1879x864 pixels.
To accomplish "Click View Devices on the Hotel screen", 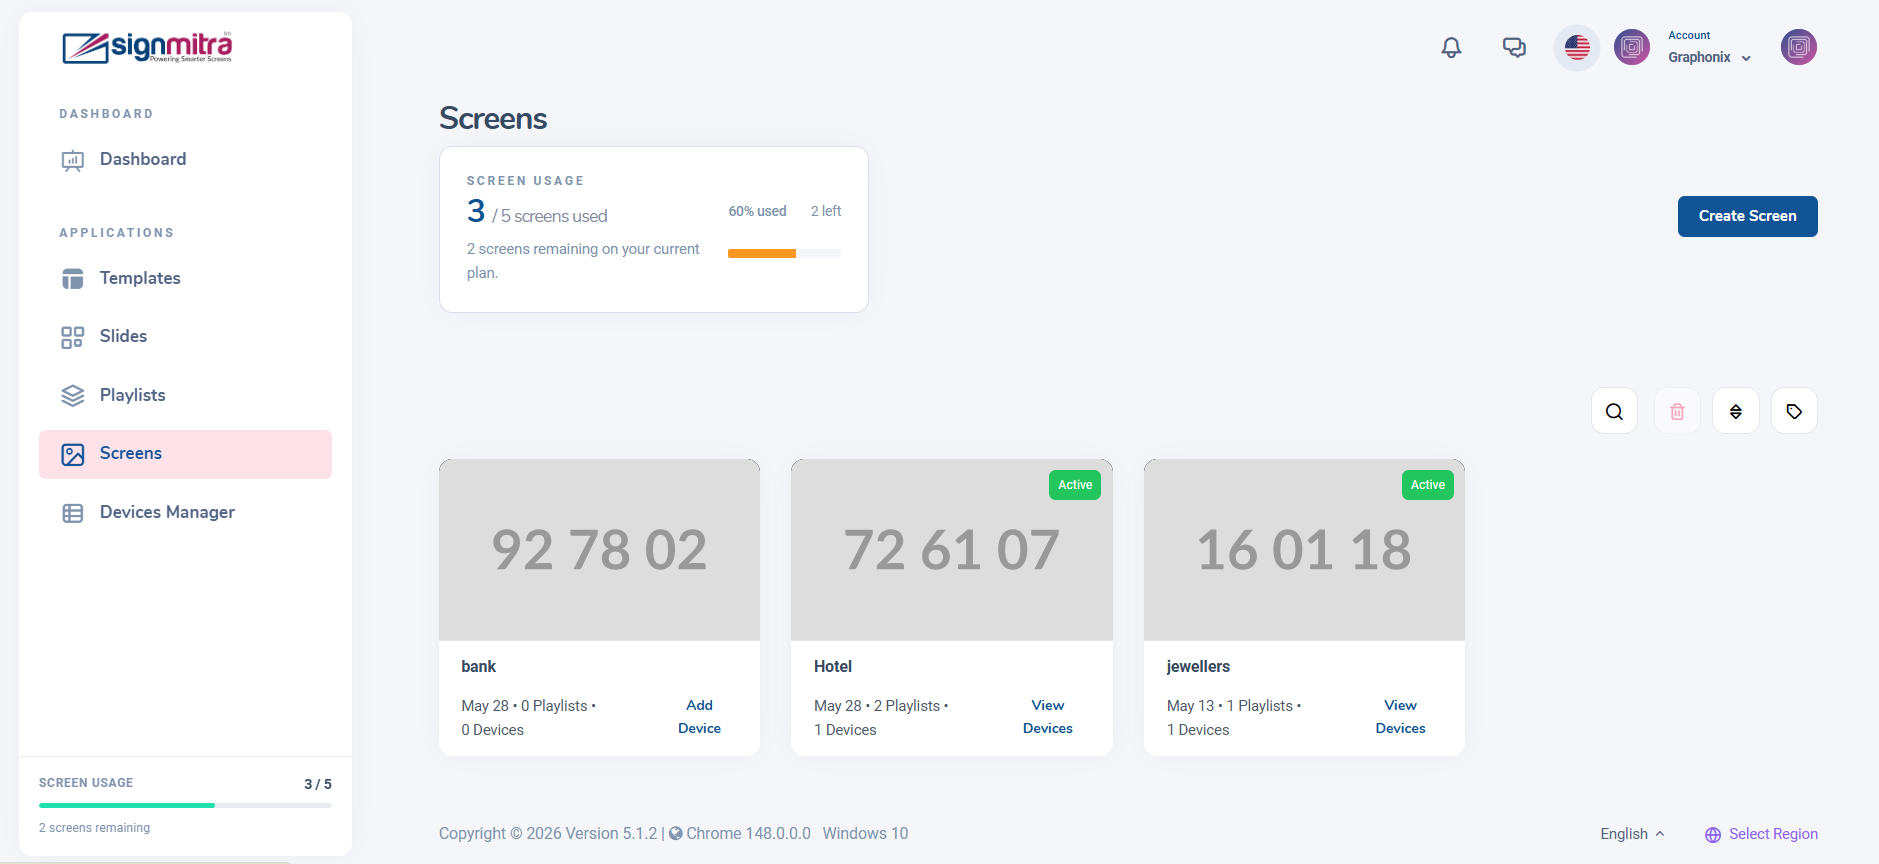I will click(1047, 717).
